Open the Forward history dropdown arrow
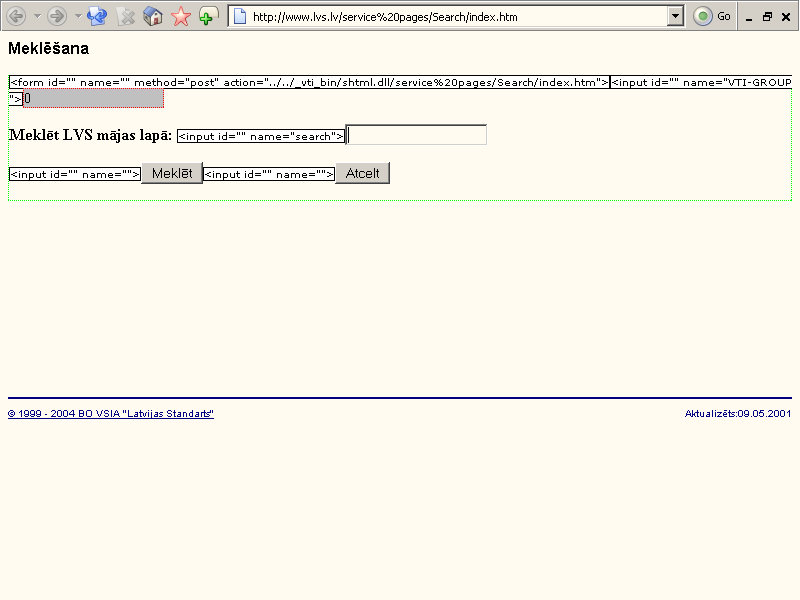This screenshot has width=800, height=600. [78, 16]
